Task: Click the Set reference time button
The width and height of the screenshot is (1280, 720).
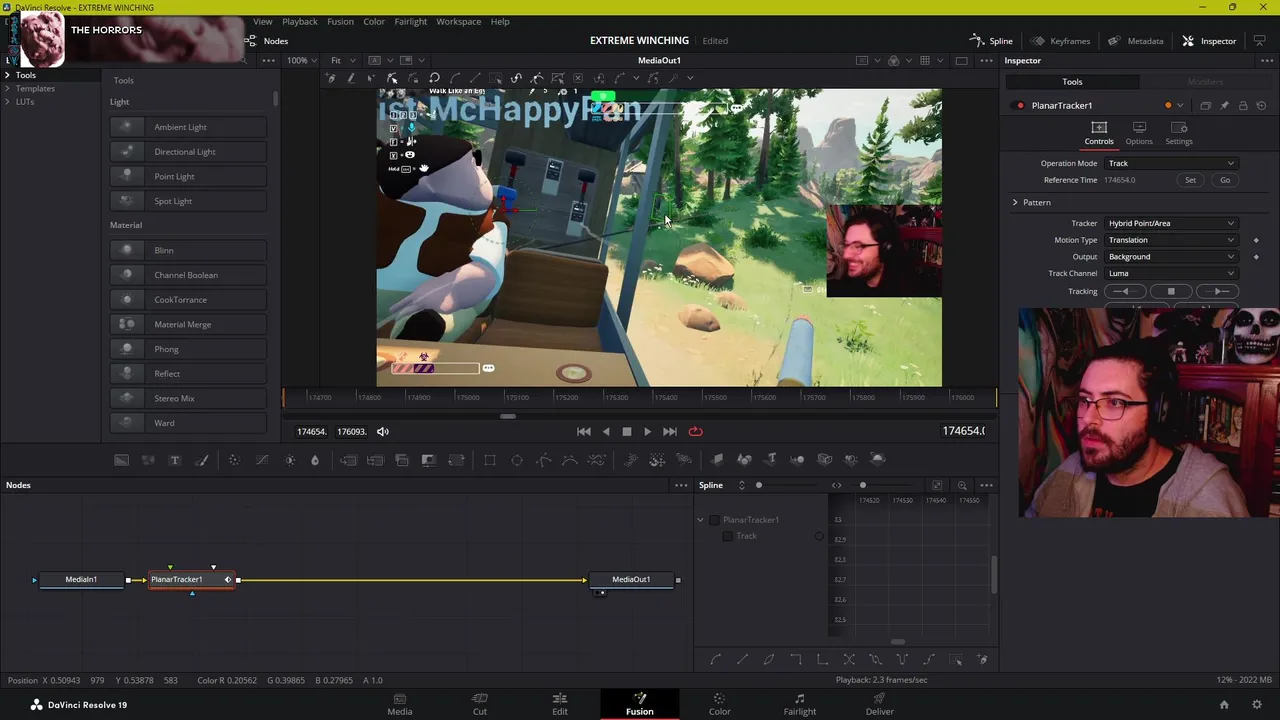Action: pos(1190,181)
